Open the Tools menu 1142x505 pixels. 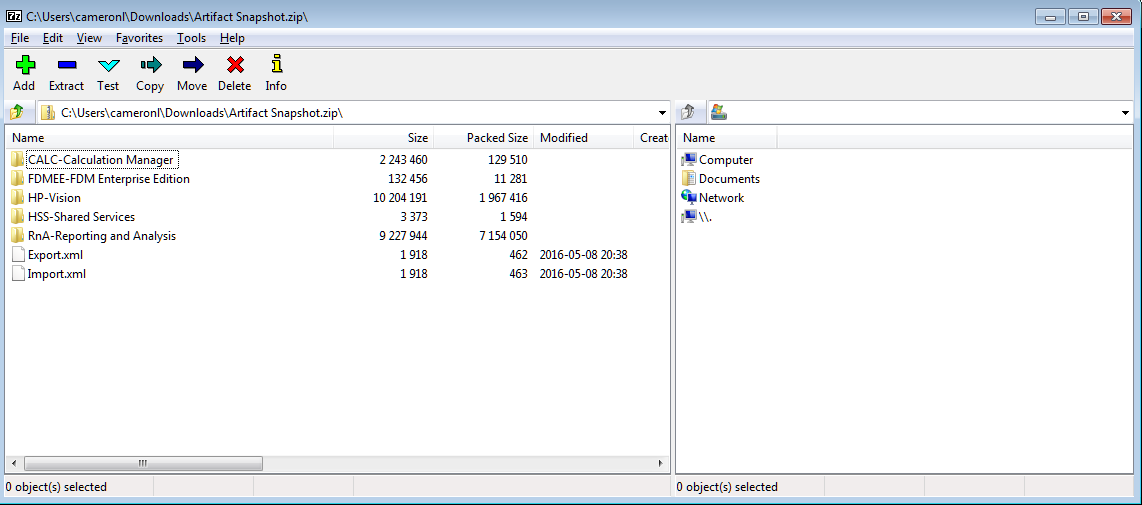[x=192, y=38]
